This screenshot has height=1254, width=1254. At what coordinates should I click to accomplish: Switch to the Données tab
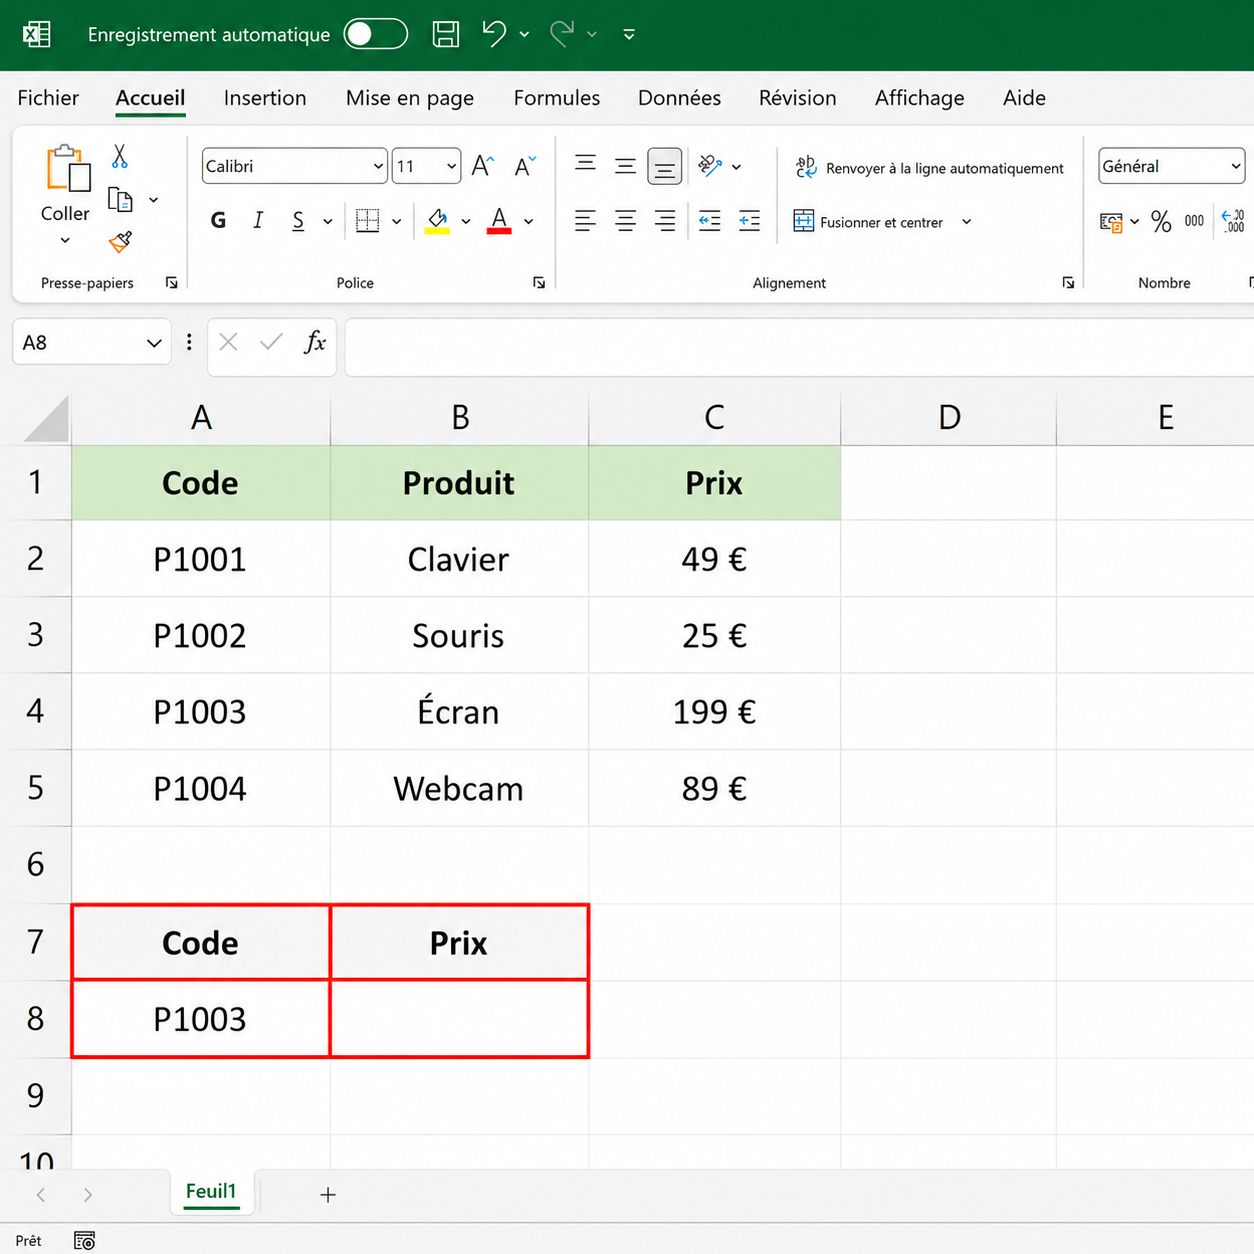click(x=679, y=98)
